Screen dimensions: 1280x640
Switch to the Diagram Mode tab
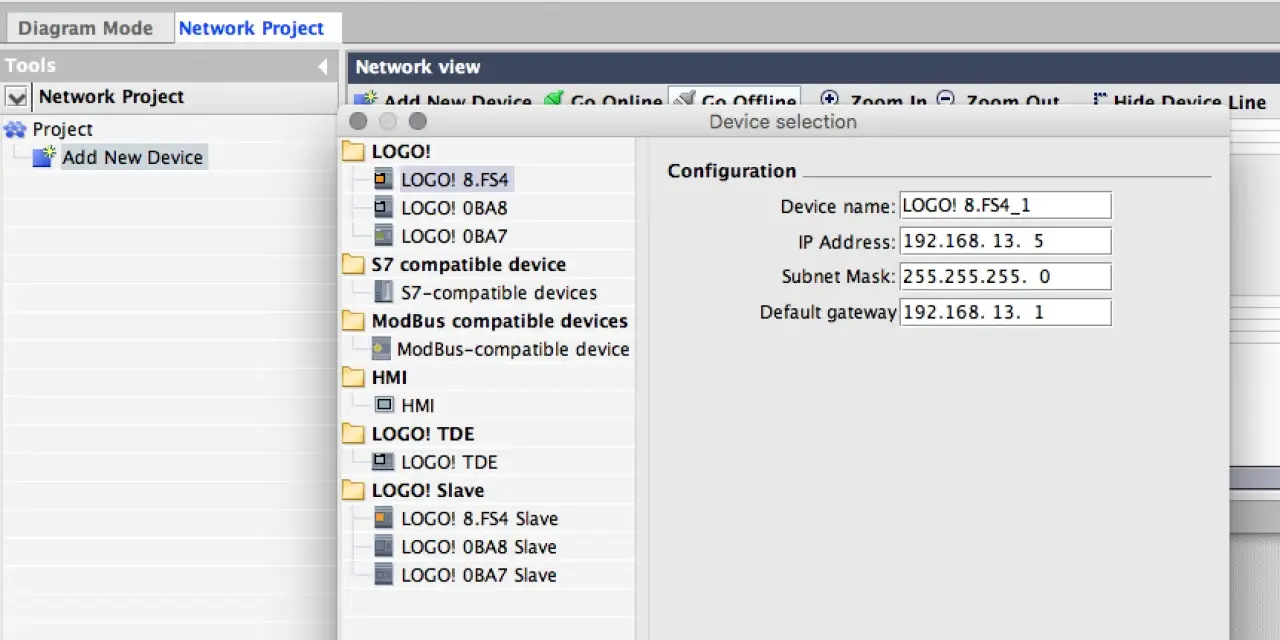86,28
